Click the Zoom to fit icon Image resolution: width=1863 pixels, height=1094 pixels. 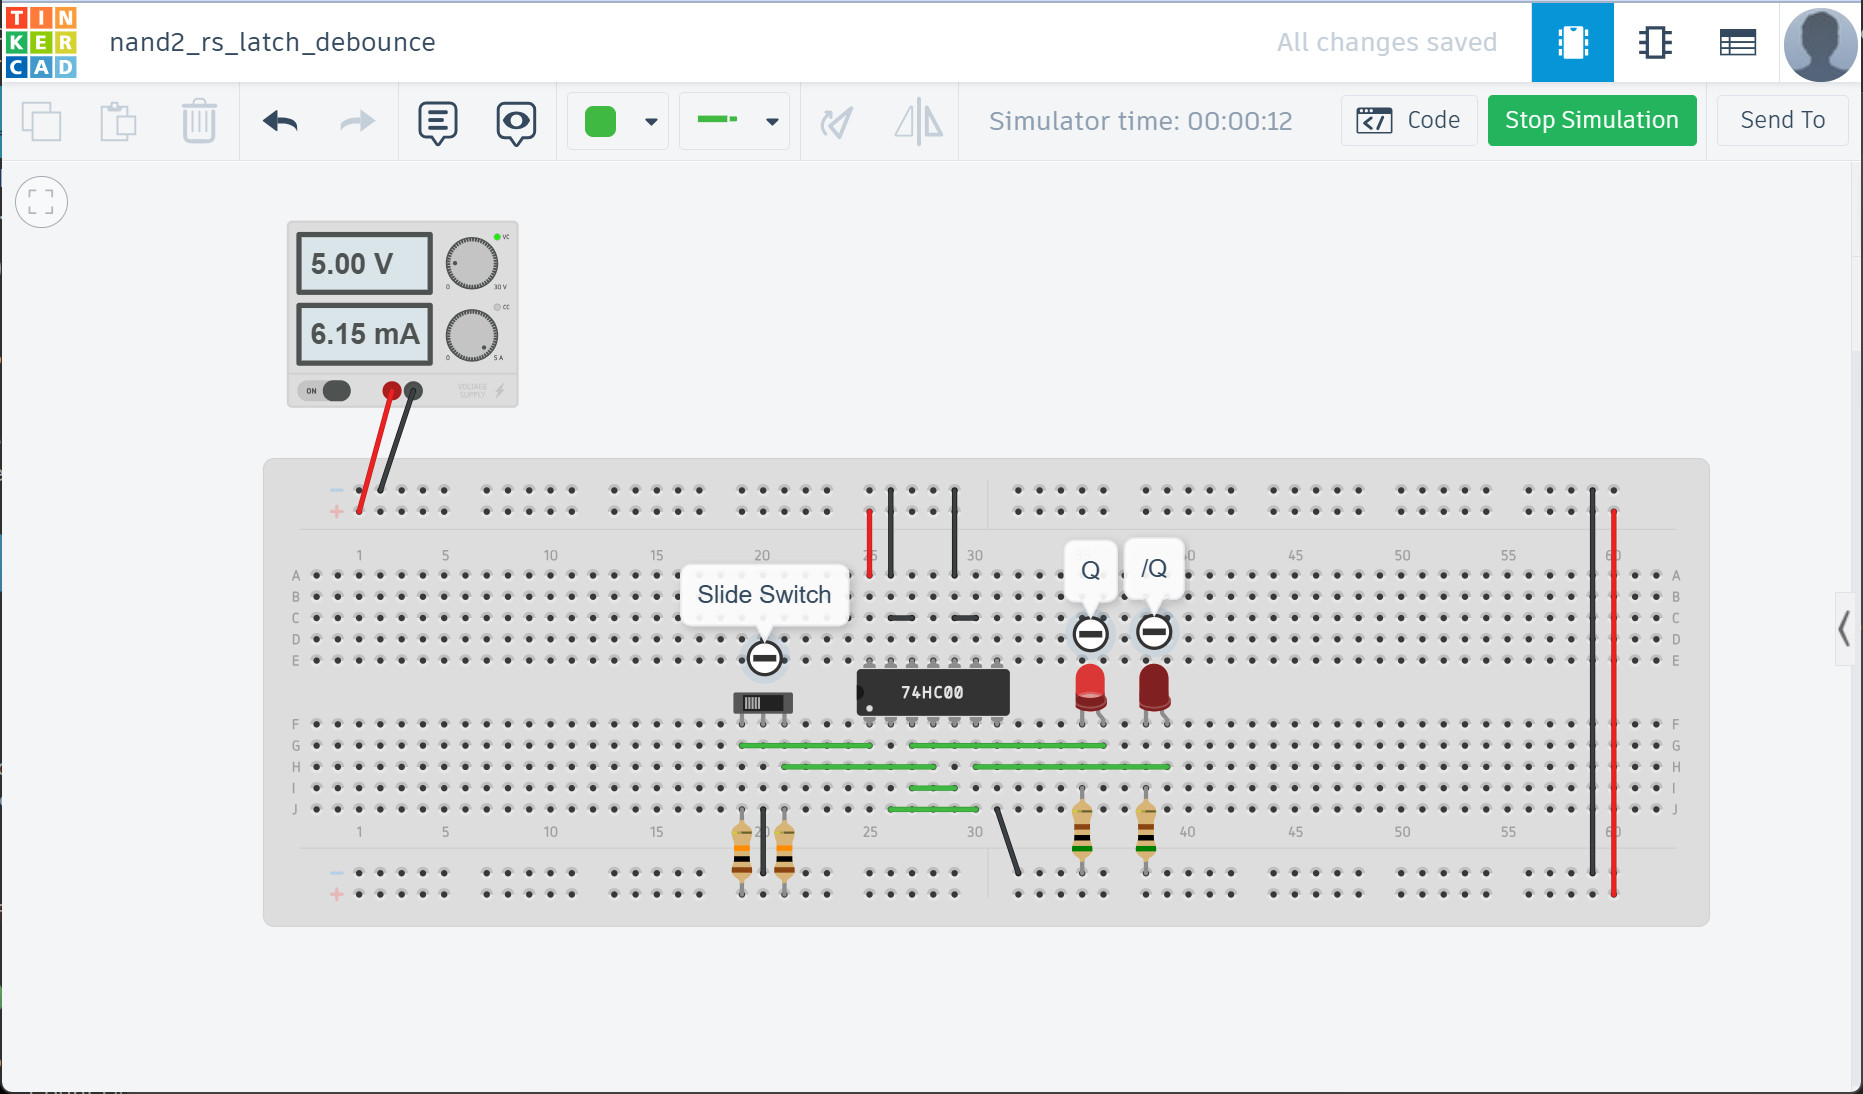click(42, 202)
